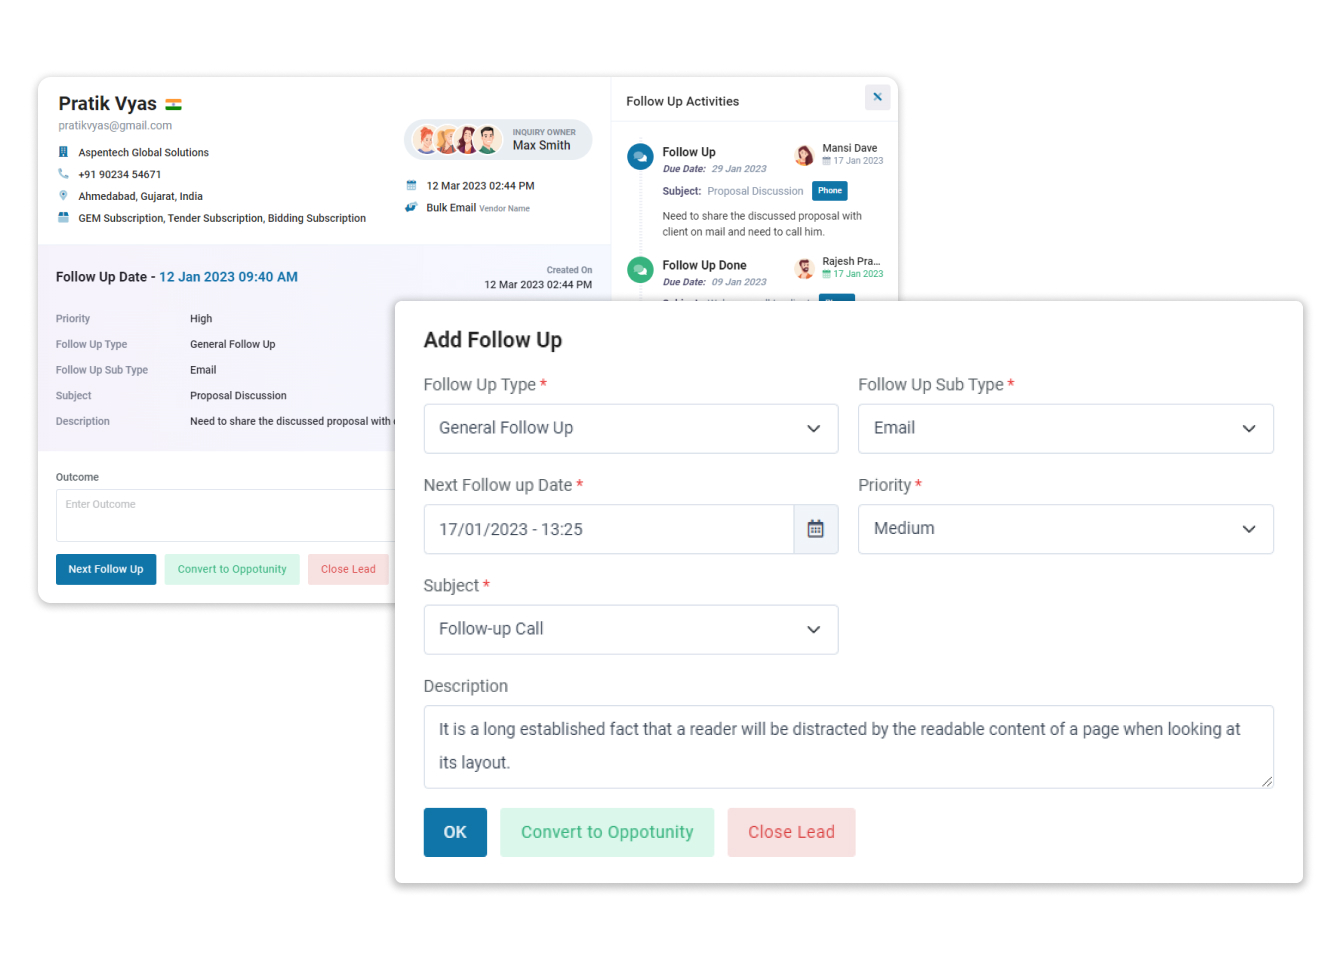Click the Close Lead button
Viewport: 1340px width, 960px height.
tap(791, 832)
